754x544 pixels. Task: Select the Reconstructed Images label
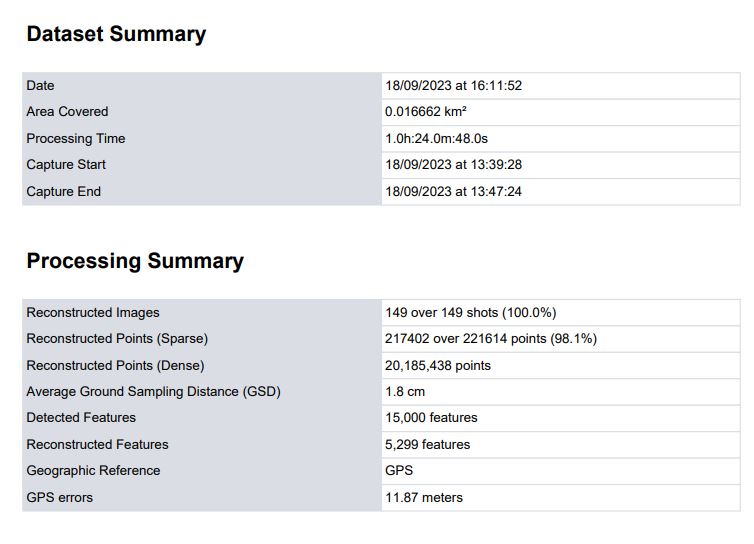(93, 313)
